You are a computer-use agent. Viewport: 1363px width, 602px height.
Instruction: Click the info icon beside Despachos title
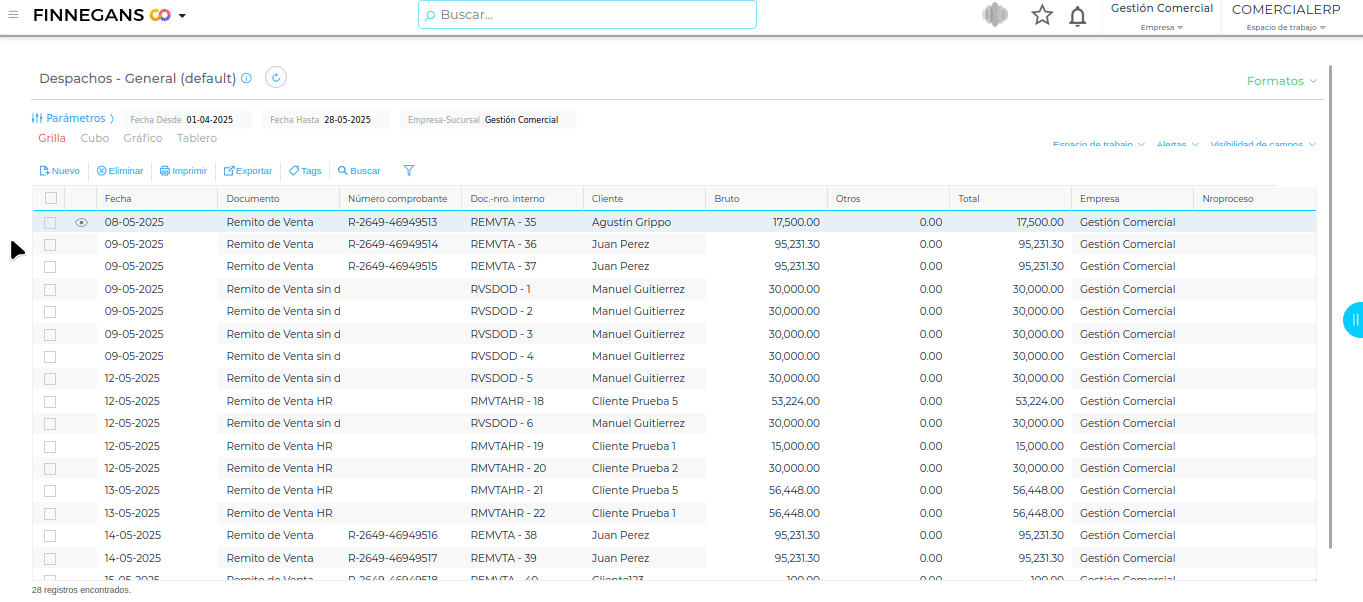click(247, 78)
